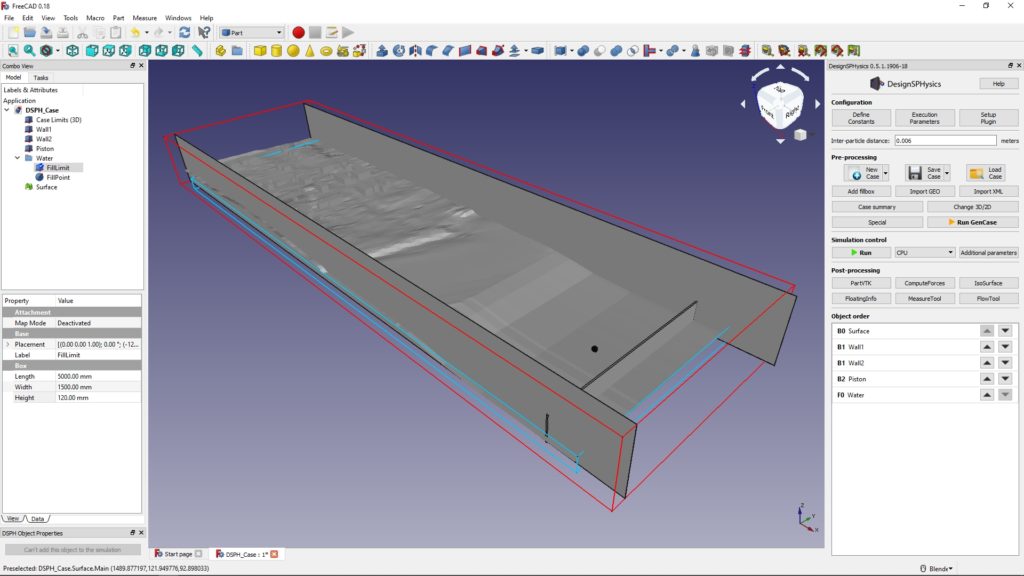This screenshot has height=576, width=1024.
Task: Open the Macro menu
Action: (95, 18)
